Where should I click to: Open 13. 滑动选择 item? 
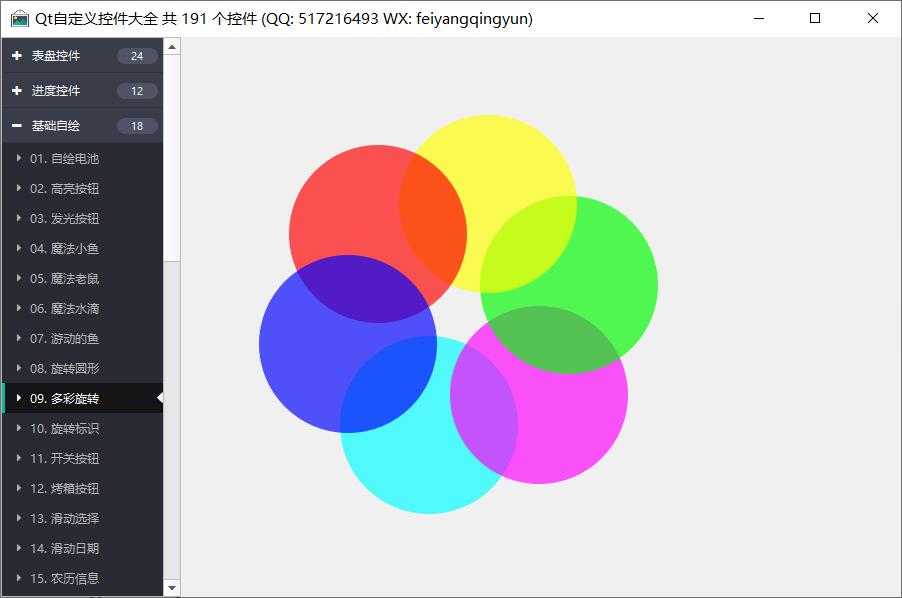tap(64, 518)
